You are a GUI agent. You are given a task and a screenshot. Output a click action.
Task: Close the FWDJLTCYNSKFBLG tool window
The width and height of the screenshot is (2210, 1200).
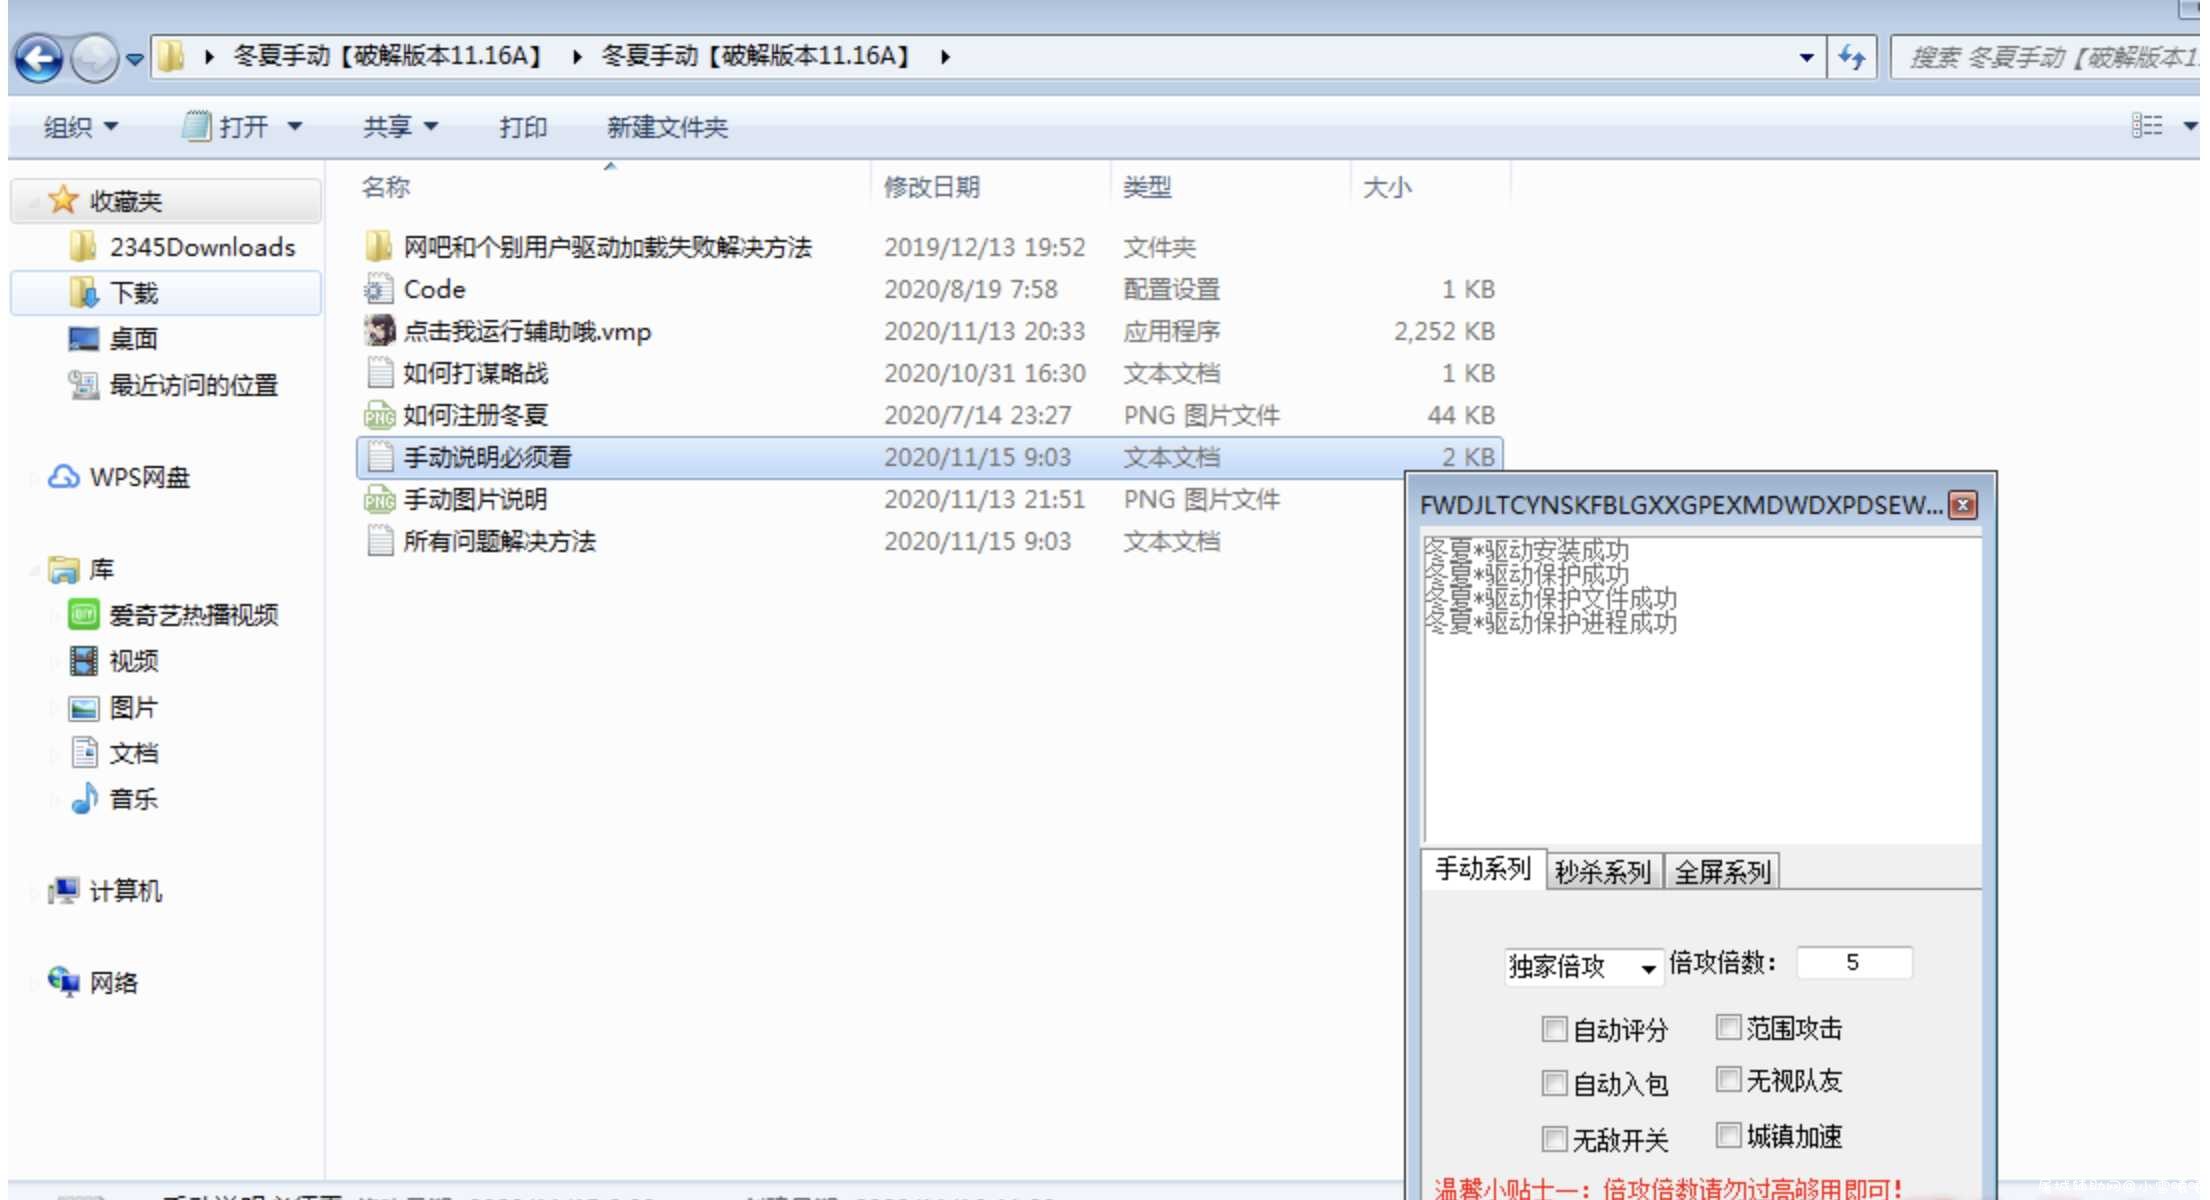click(x=1963, y=505)
